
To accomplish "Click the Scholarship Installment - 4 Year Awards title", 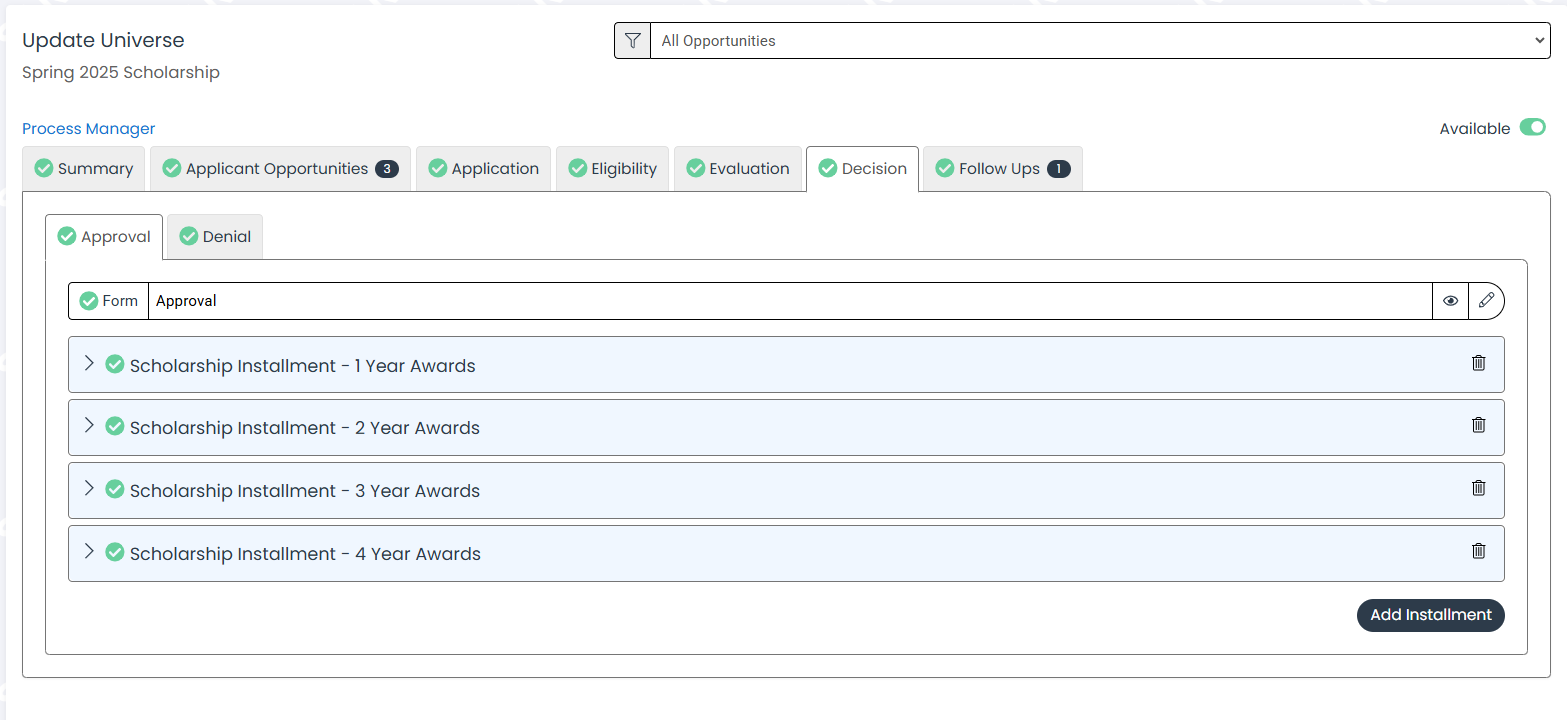I will pyautogui.click(x=305, y=554).
